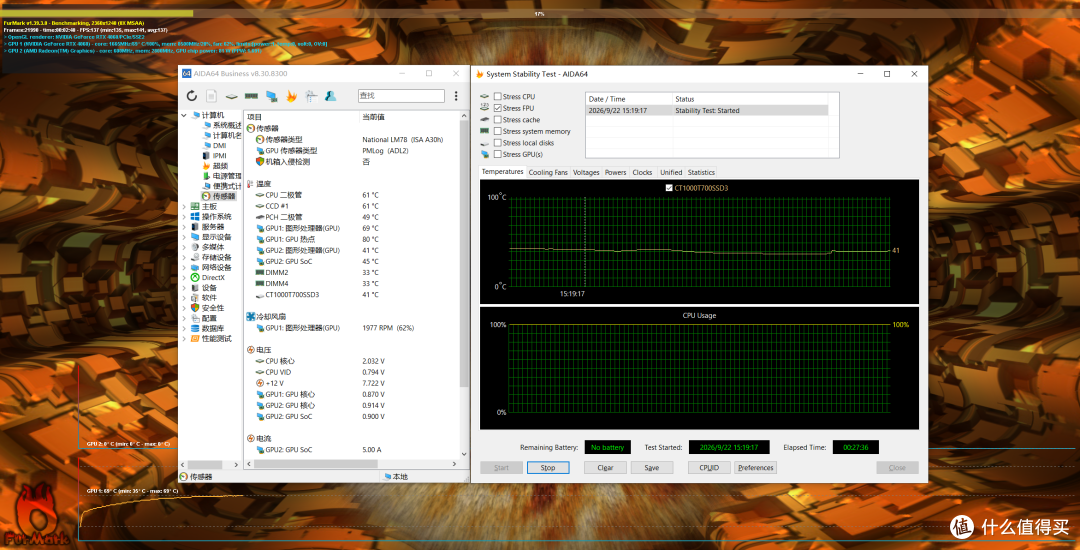Click the Stability Test: Started log row

coord(707,110)
